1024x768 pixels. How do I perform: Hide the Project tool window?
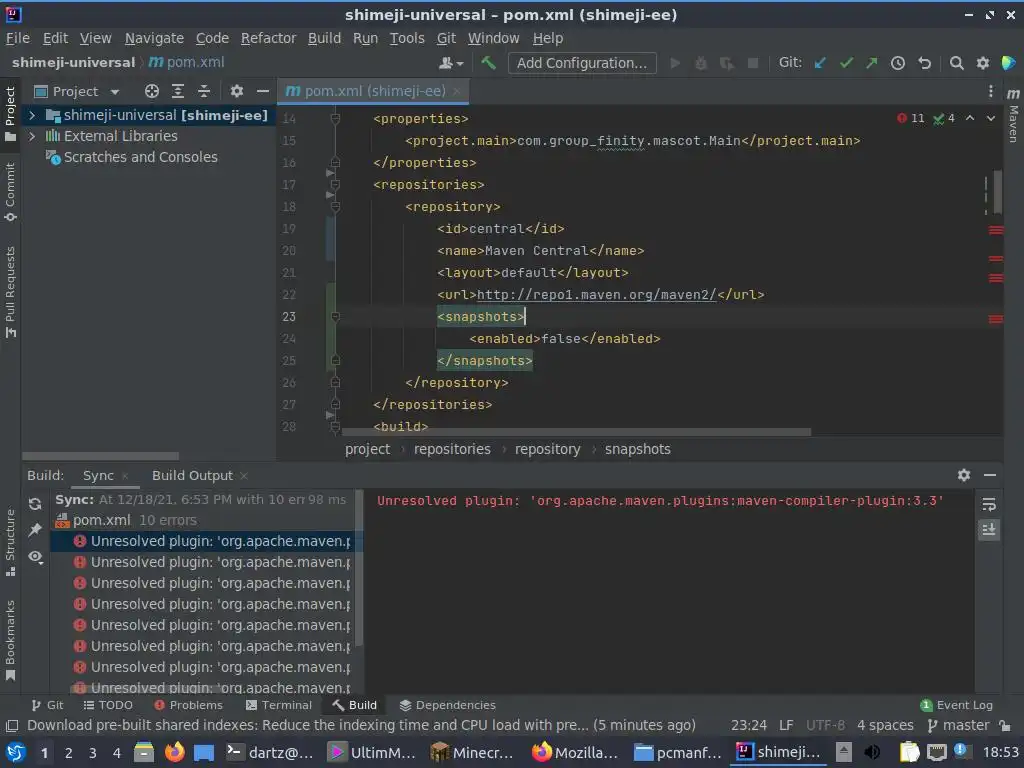[x=263, y=91]
